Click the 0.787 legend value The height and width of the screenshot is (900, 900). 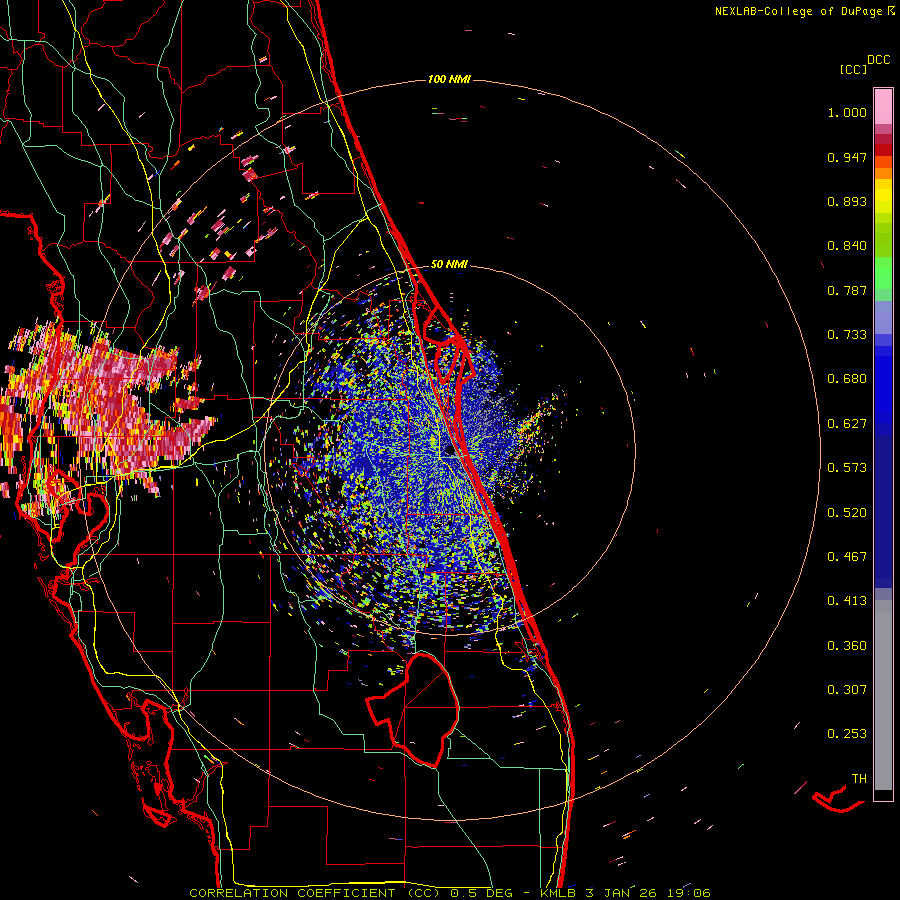[847, 290]
